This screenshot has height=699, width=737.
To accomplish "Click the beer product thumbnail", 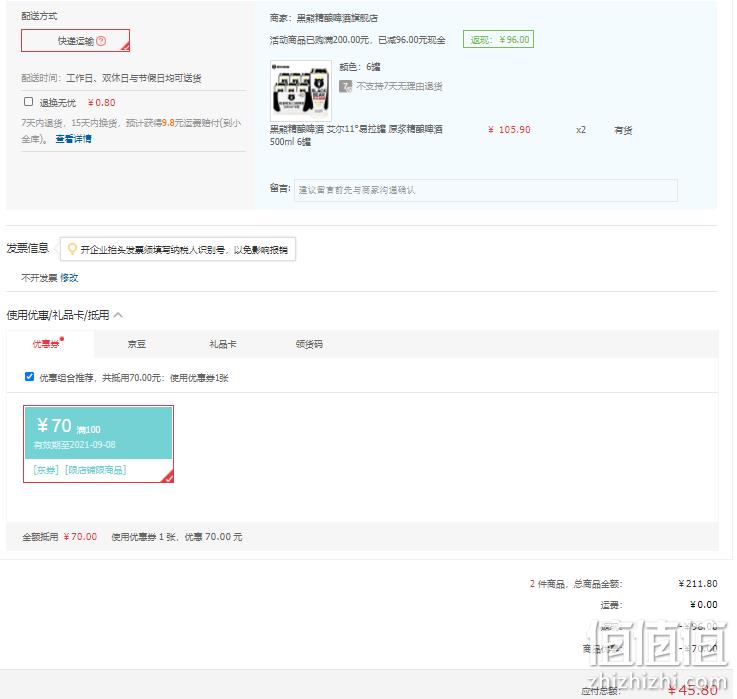I will 301,90.
